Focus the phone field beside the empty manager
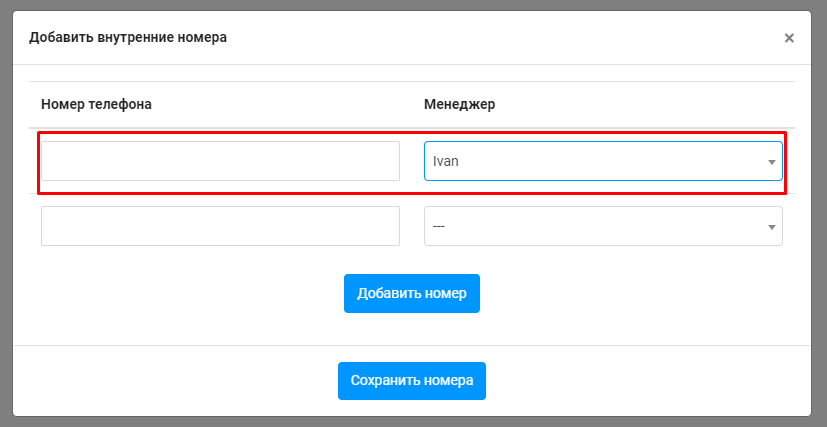The height and width of the screenshot is (427, 827). pos(220,226)
